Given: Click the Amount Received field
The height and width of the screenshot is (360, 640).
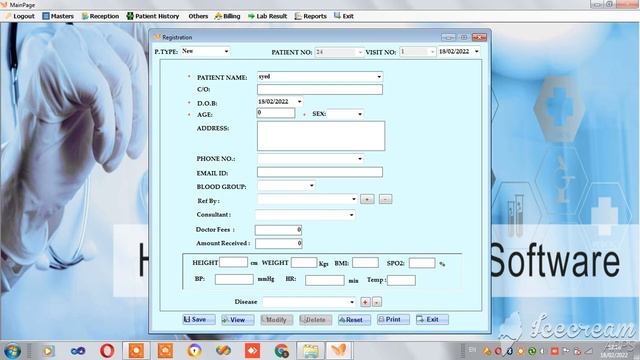Looking at the screenshot, I should [278, 244].
